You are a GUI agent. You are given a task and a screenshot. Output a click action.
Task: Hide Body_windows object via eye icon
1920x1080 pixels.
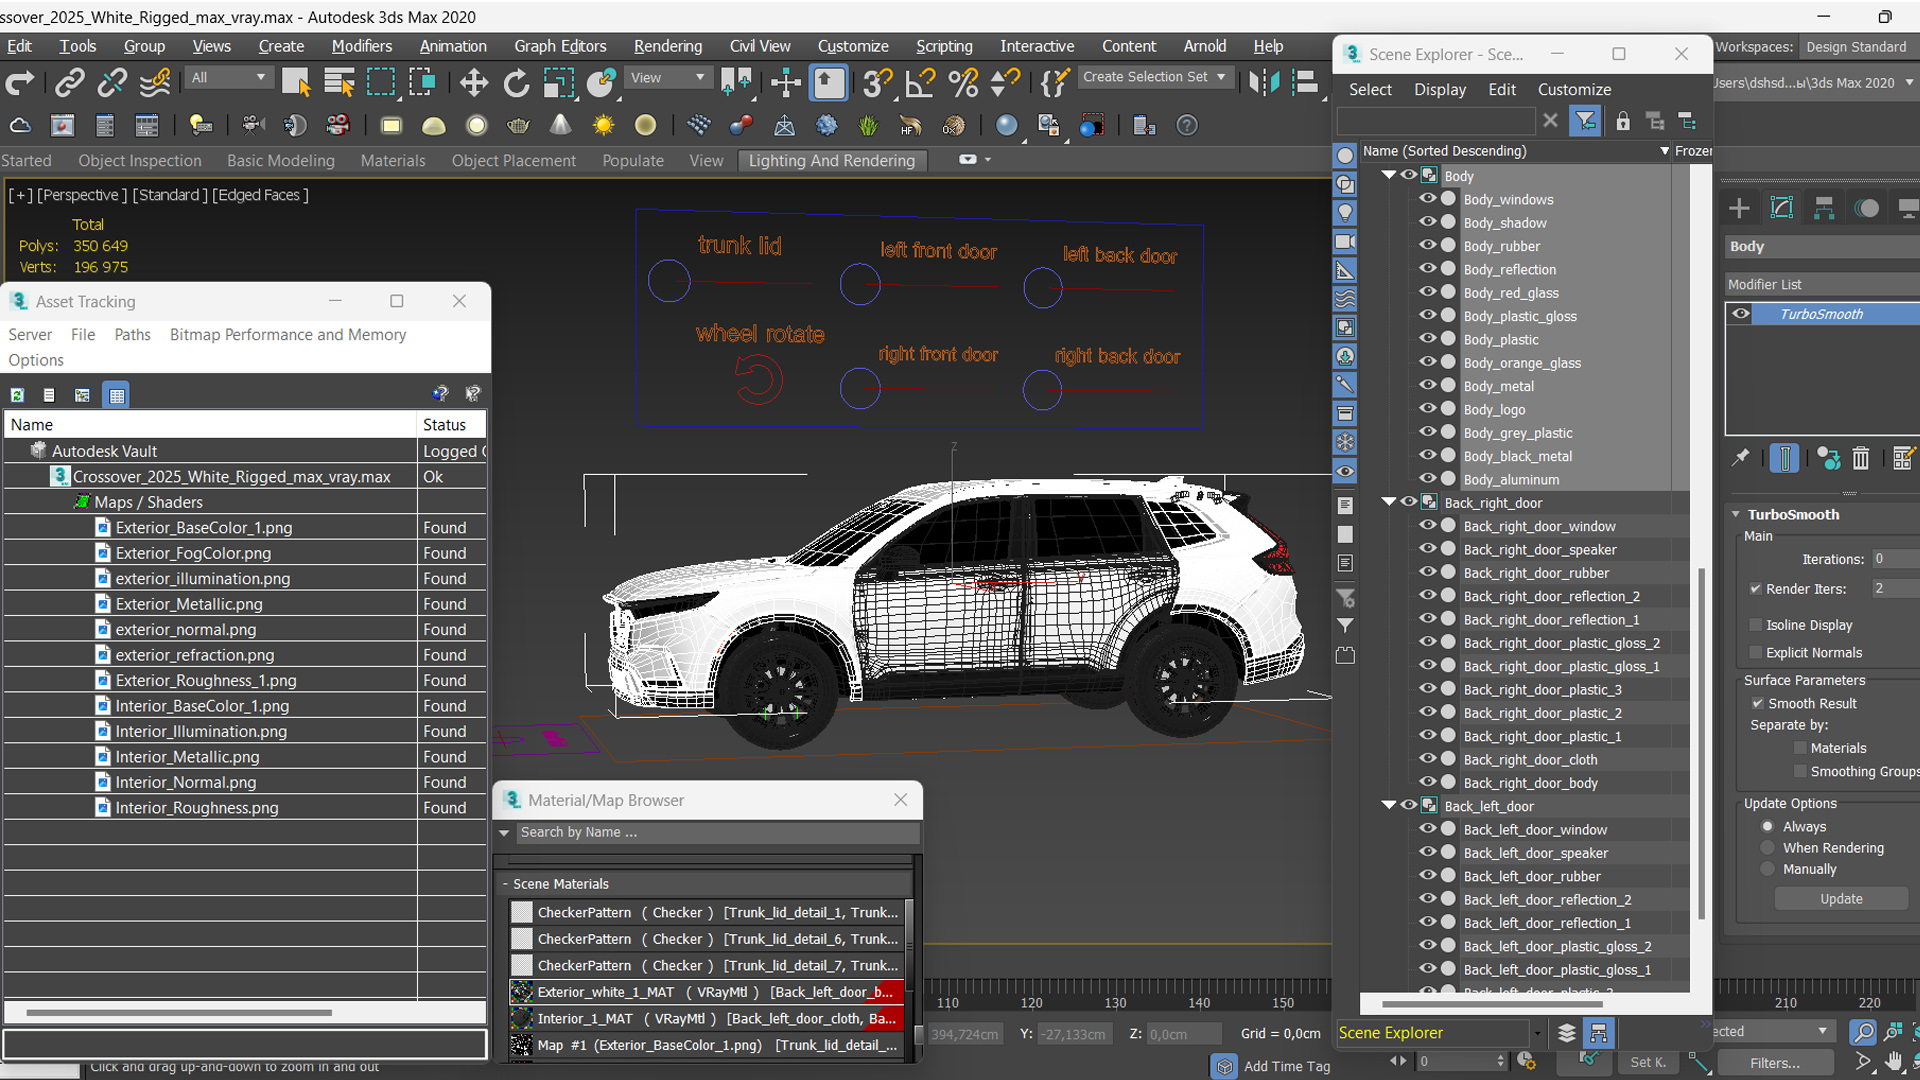[x=1427, y=198]
